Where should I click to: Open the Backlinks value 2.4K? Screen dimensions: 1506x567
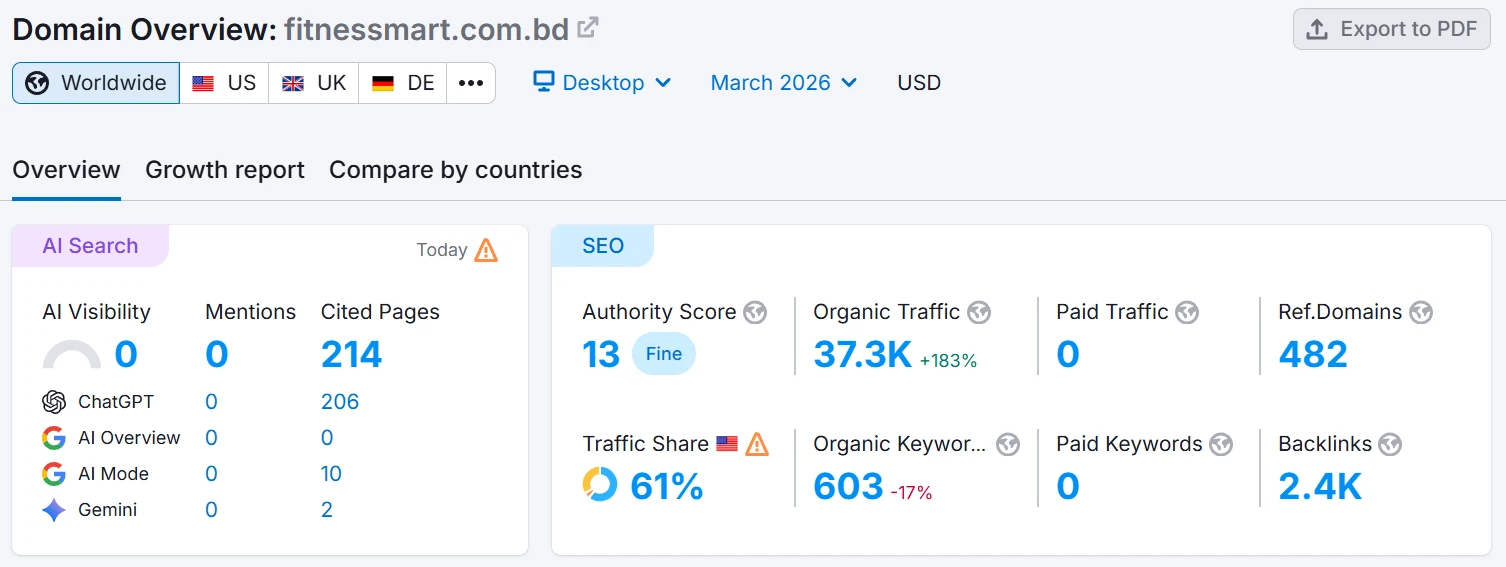point(1320,487)
